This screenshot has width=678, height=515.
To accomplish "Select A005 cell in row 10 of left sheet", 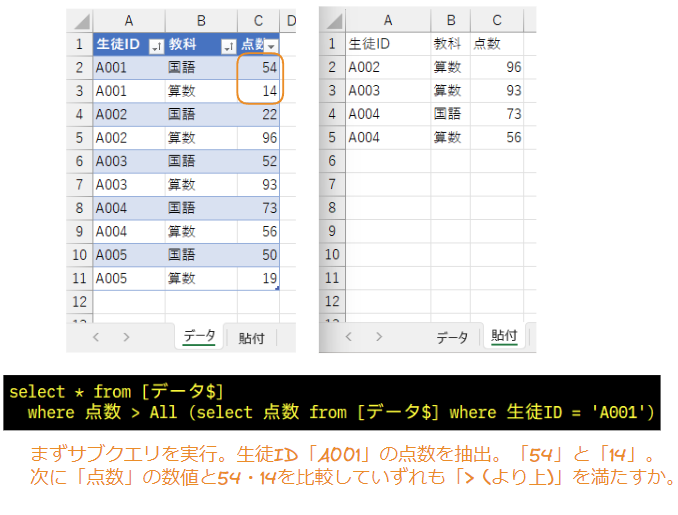I will coord(129,255).
